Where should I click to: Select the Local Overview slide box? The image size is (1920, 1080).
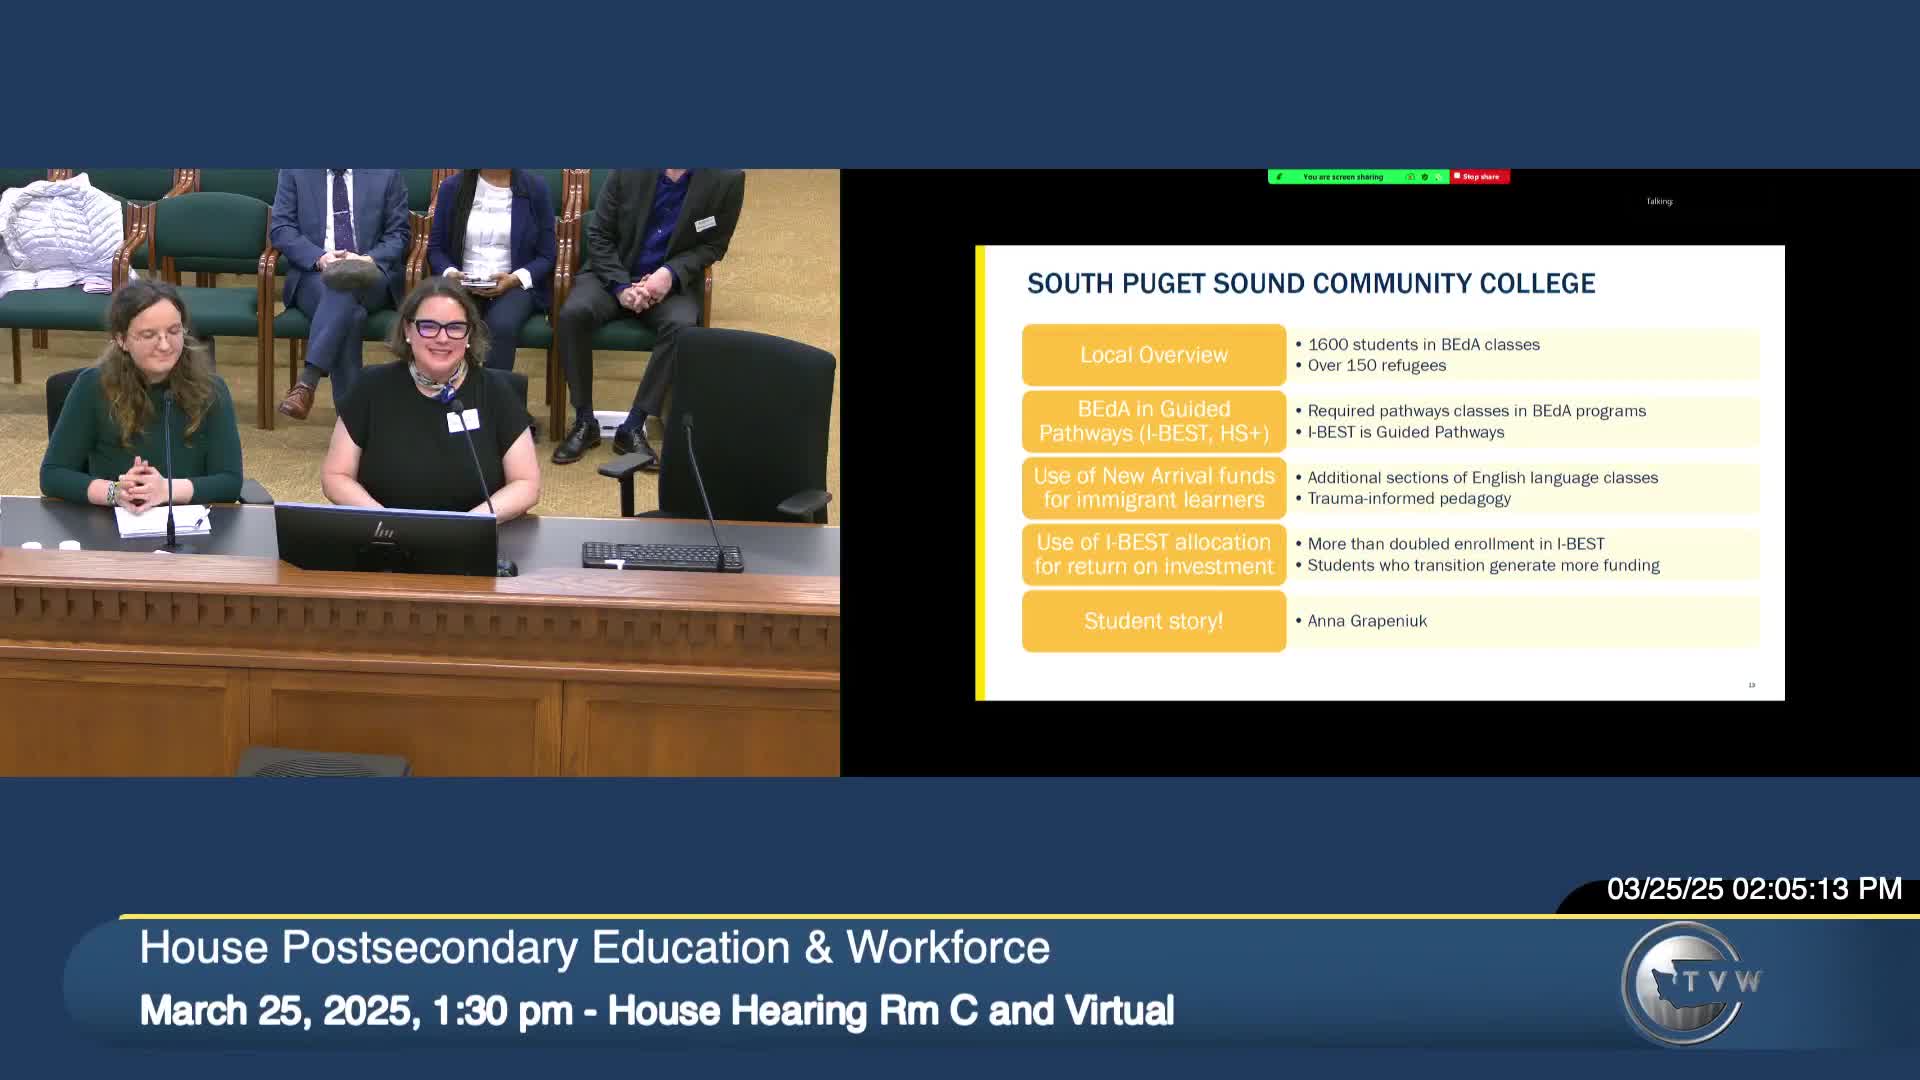tap(1153, 355)
